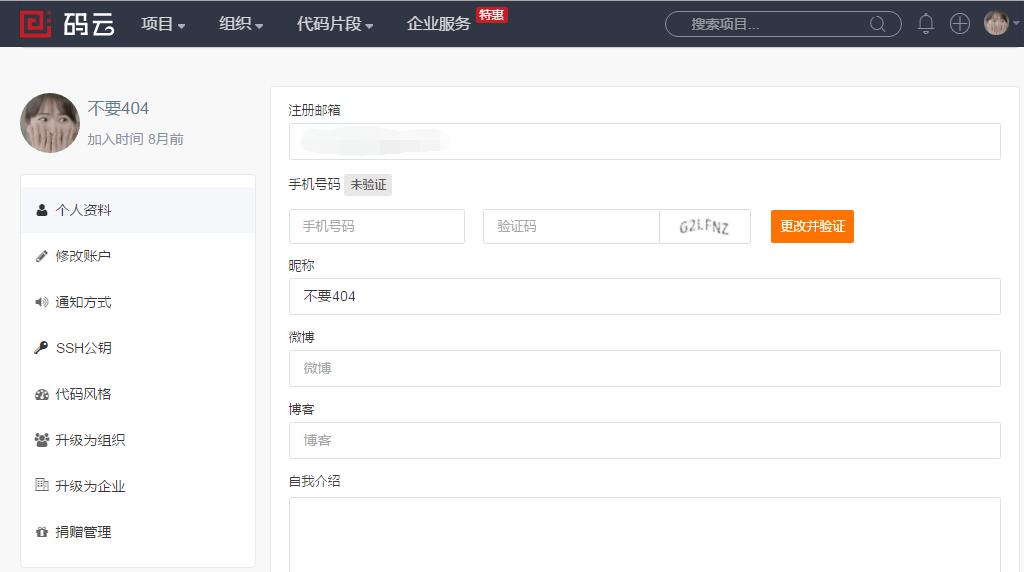
Task: Open 升级为组织 page
Action: click(x=138, y=440)
